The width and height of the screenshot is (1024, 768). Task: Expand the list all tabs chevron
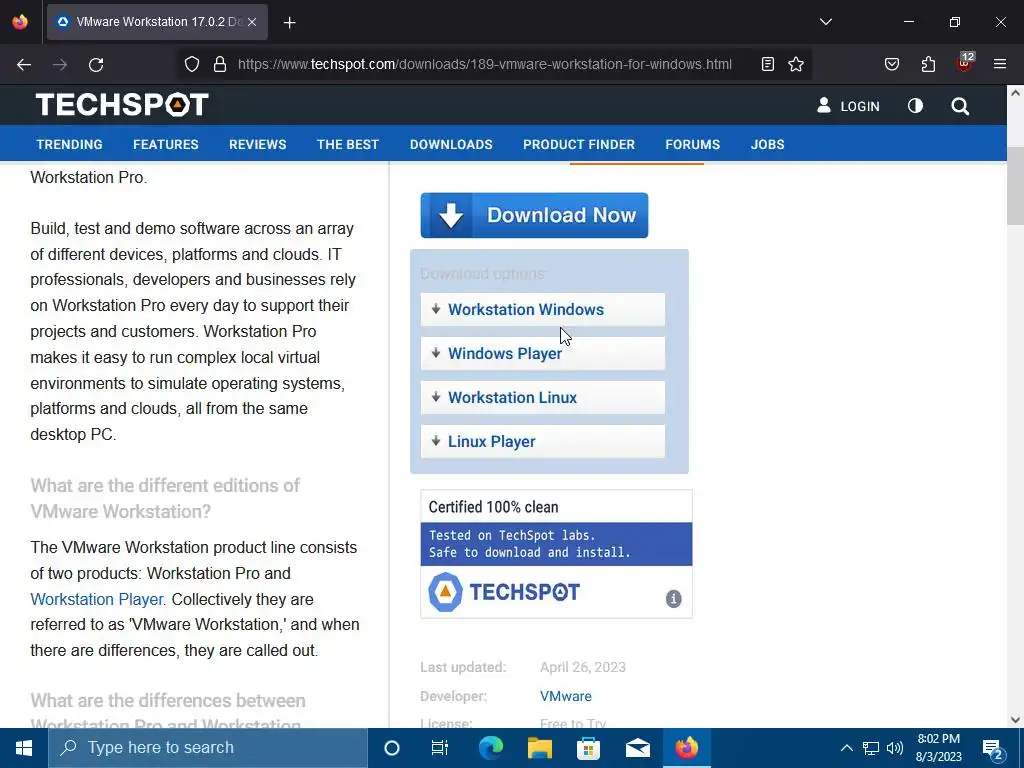pos(825,22)
